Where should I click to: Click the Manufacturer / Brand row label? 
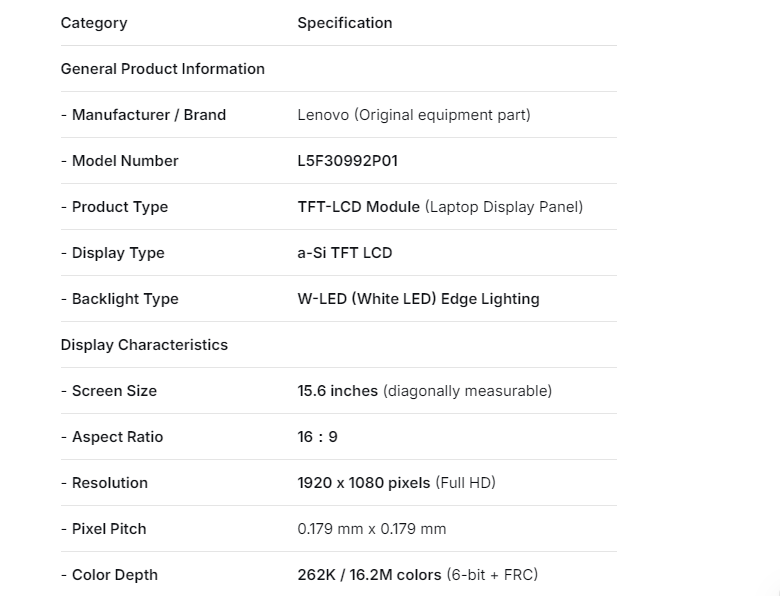(143, 115)
